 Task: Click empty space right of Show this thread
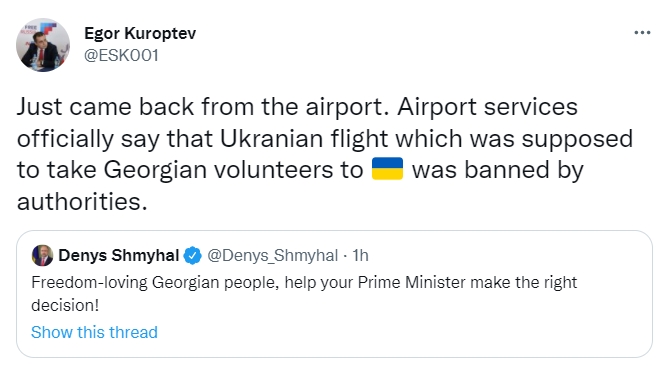click(403, 332)
